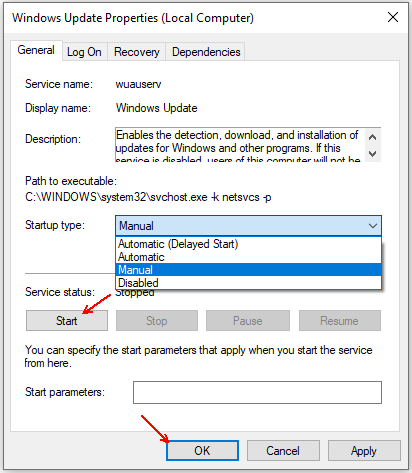Switch to the General tab

pyautogui.click(x=36, y=50)
